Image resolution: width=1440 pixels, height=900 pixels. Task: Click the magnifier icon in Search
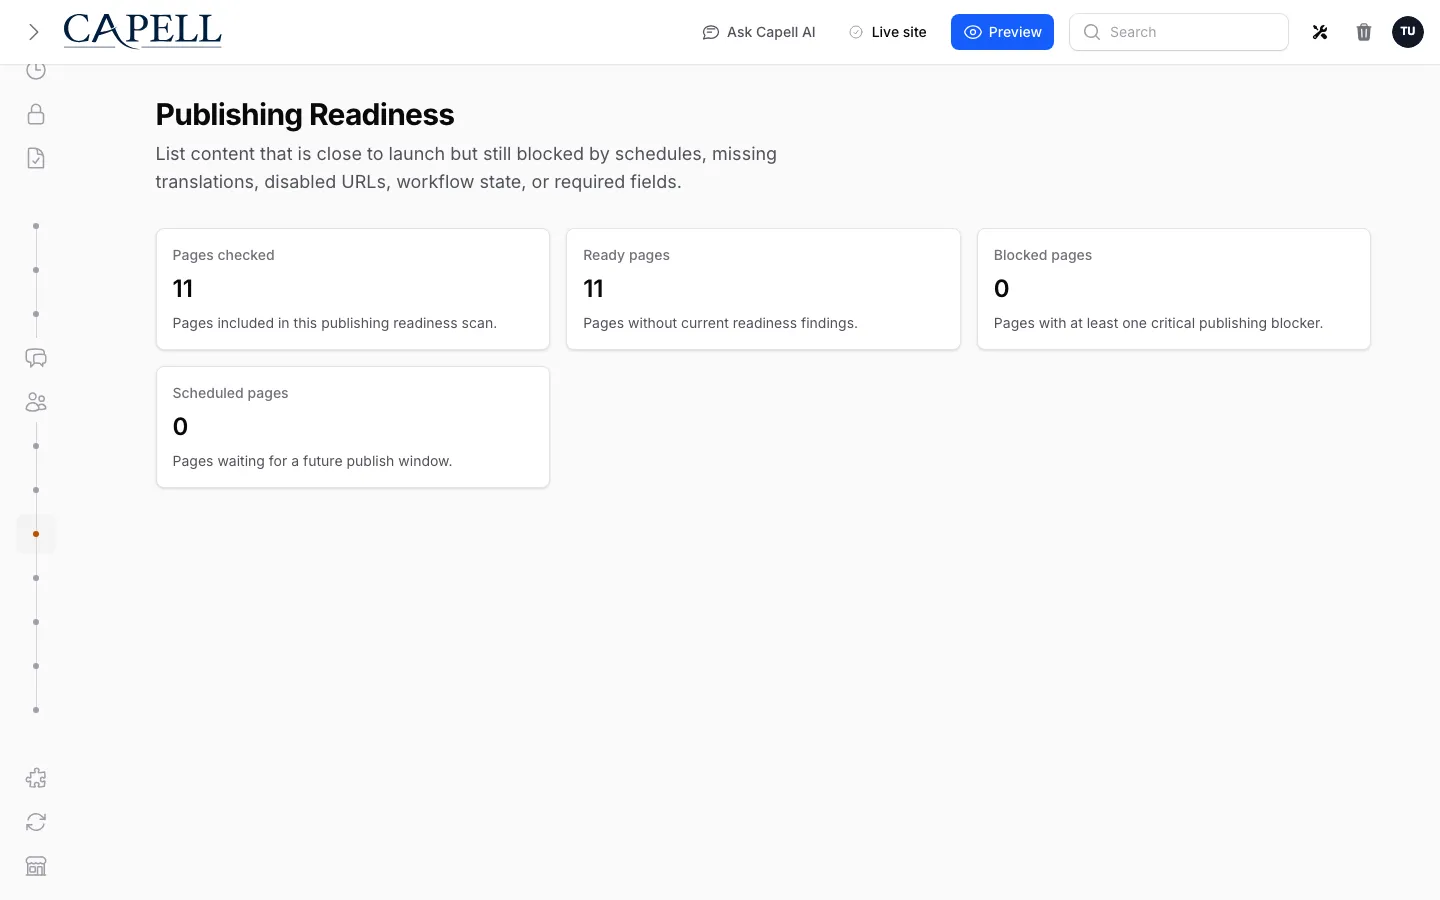(1092, 32)
